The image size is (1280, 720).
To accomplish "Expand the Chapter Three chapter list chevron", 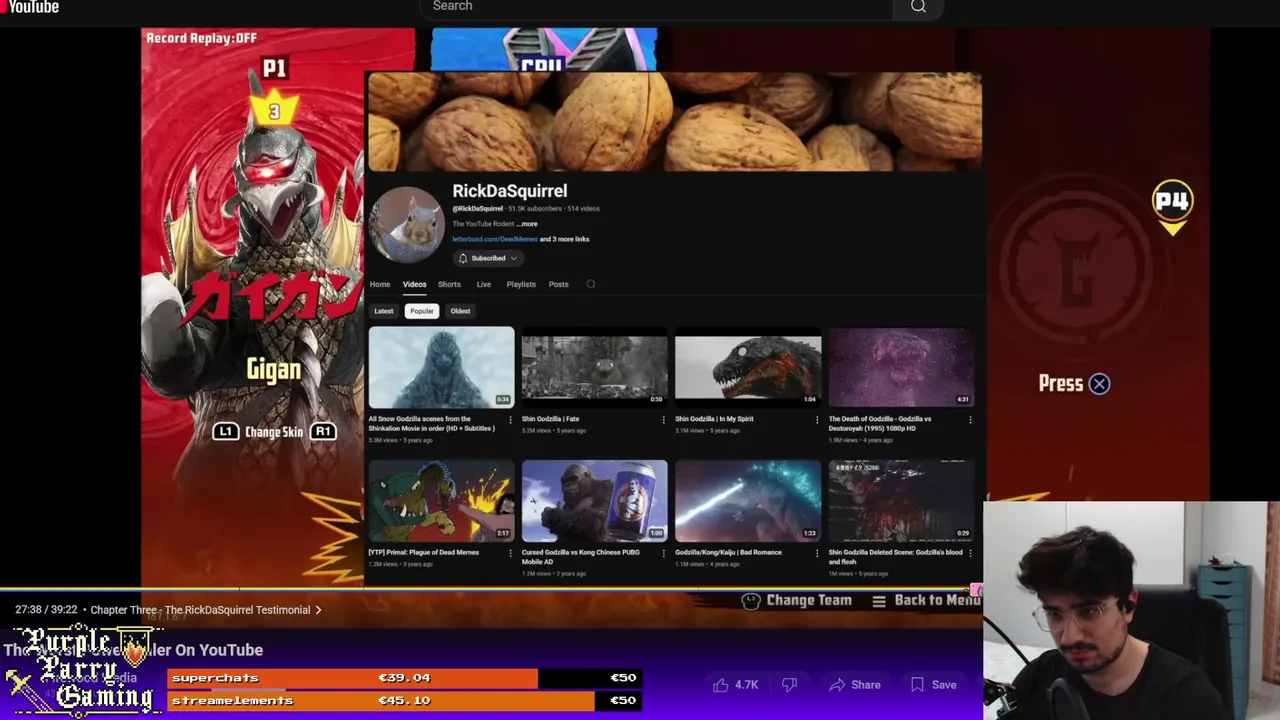I will coord(318,610).
